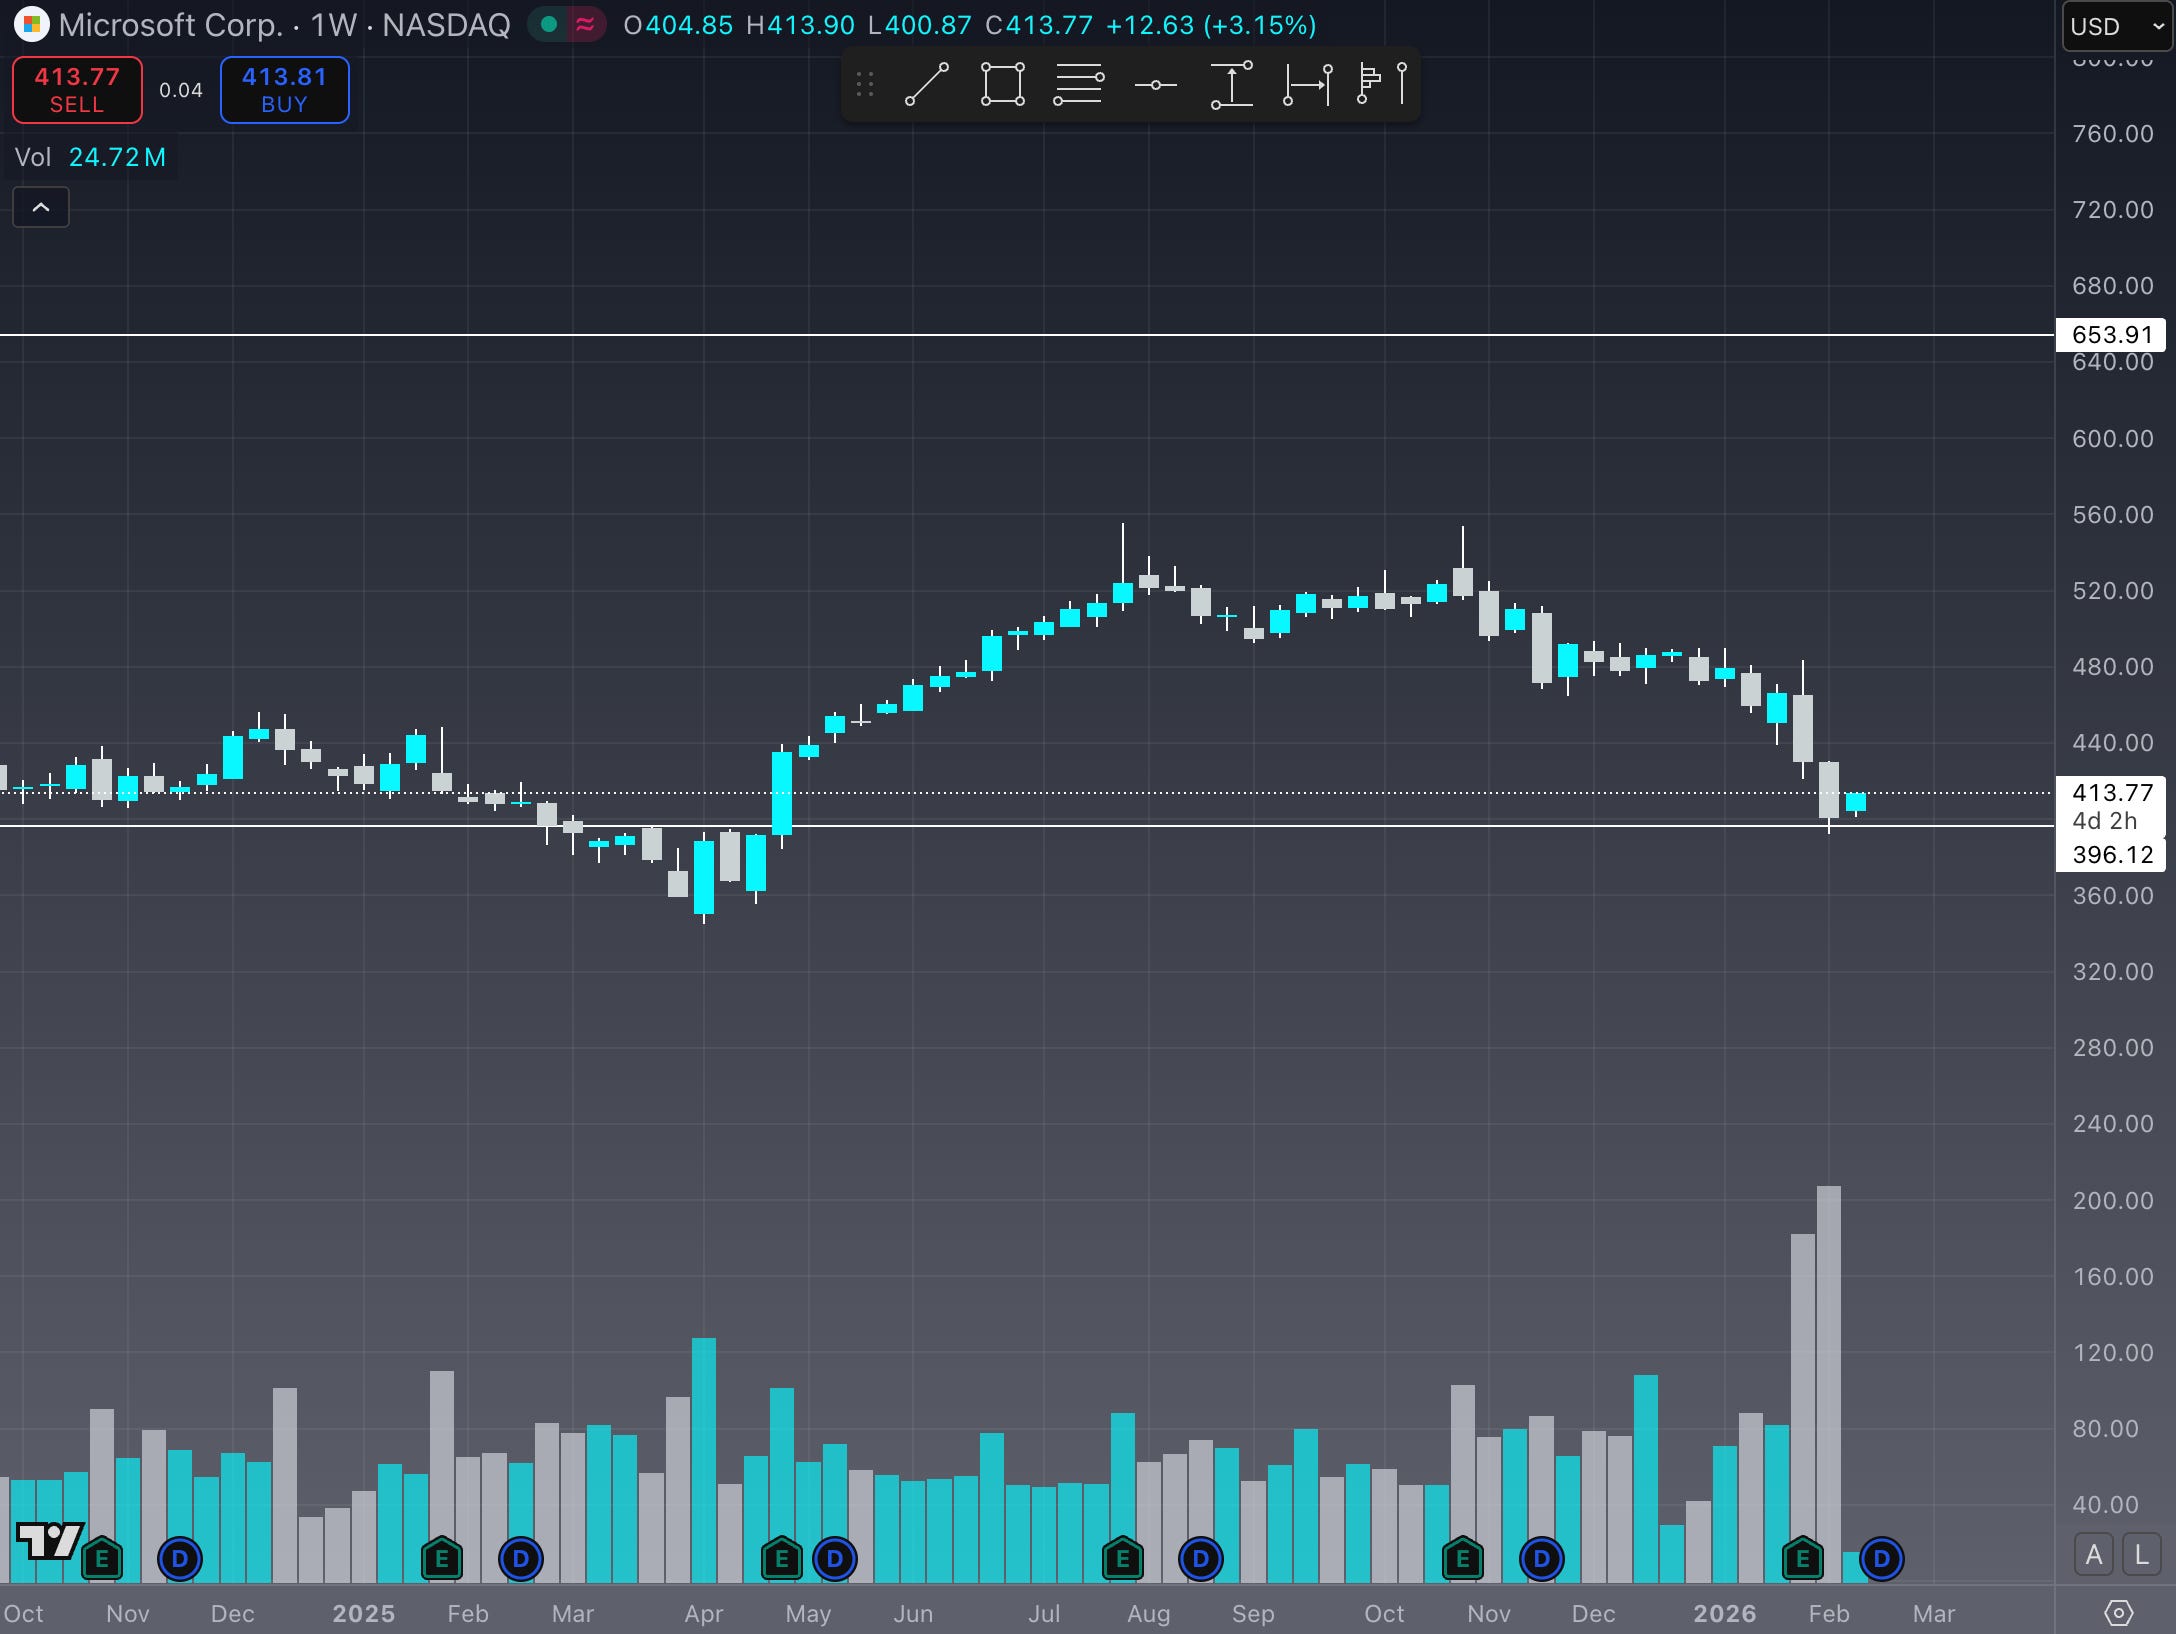
Task: Click the Microsoft logo beside the symbol name
Action: (x=31, y=25)
